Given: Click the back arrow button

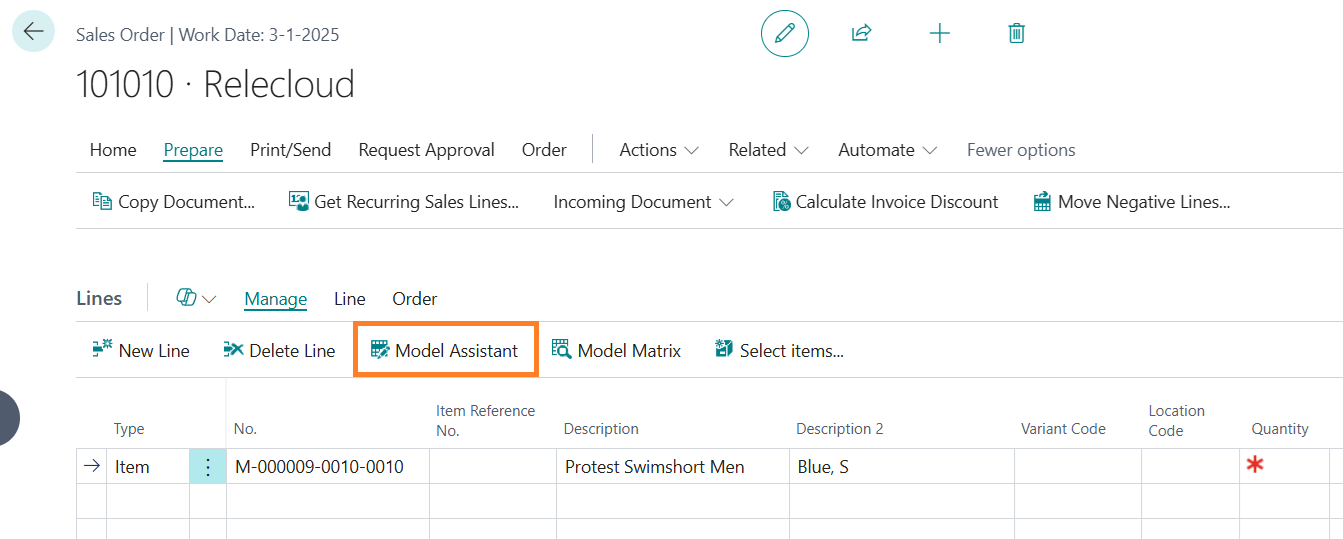Looking at the screenshot, I should click(33, 31).
